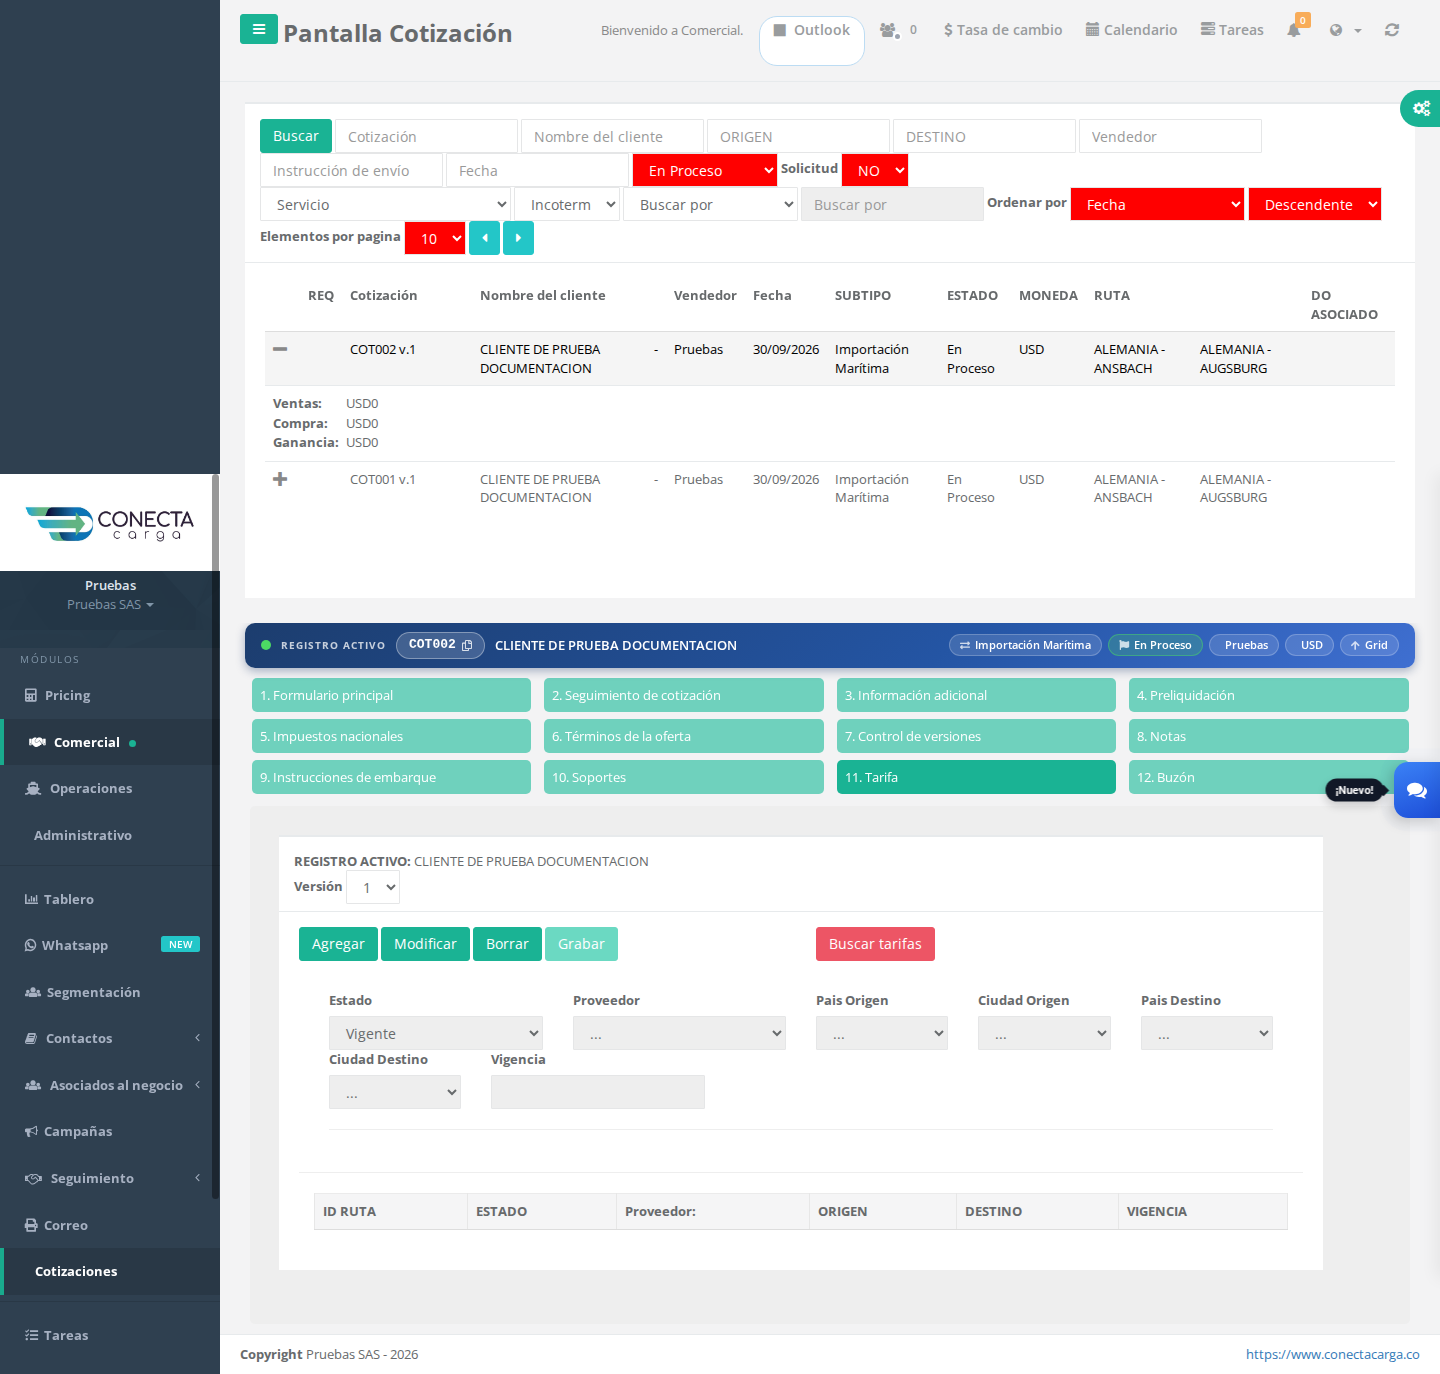Select the Versión dropdown
This screenshot has height=1374, width=1440.
[x=373, y=887]
